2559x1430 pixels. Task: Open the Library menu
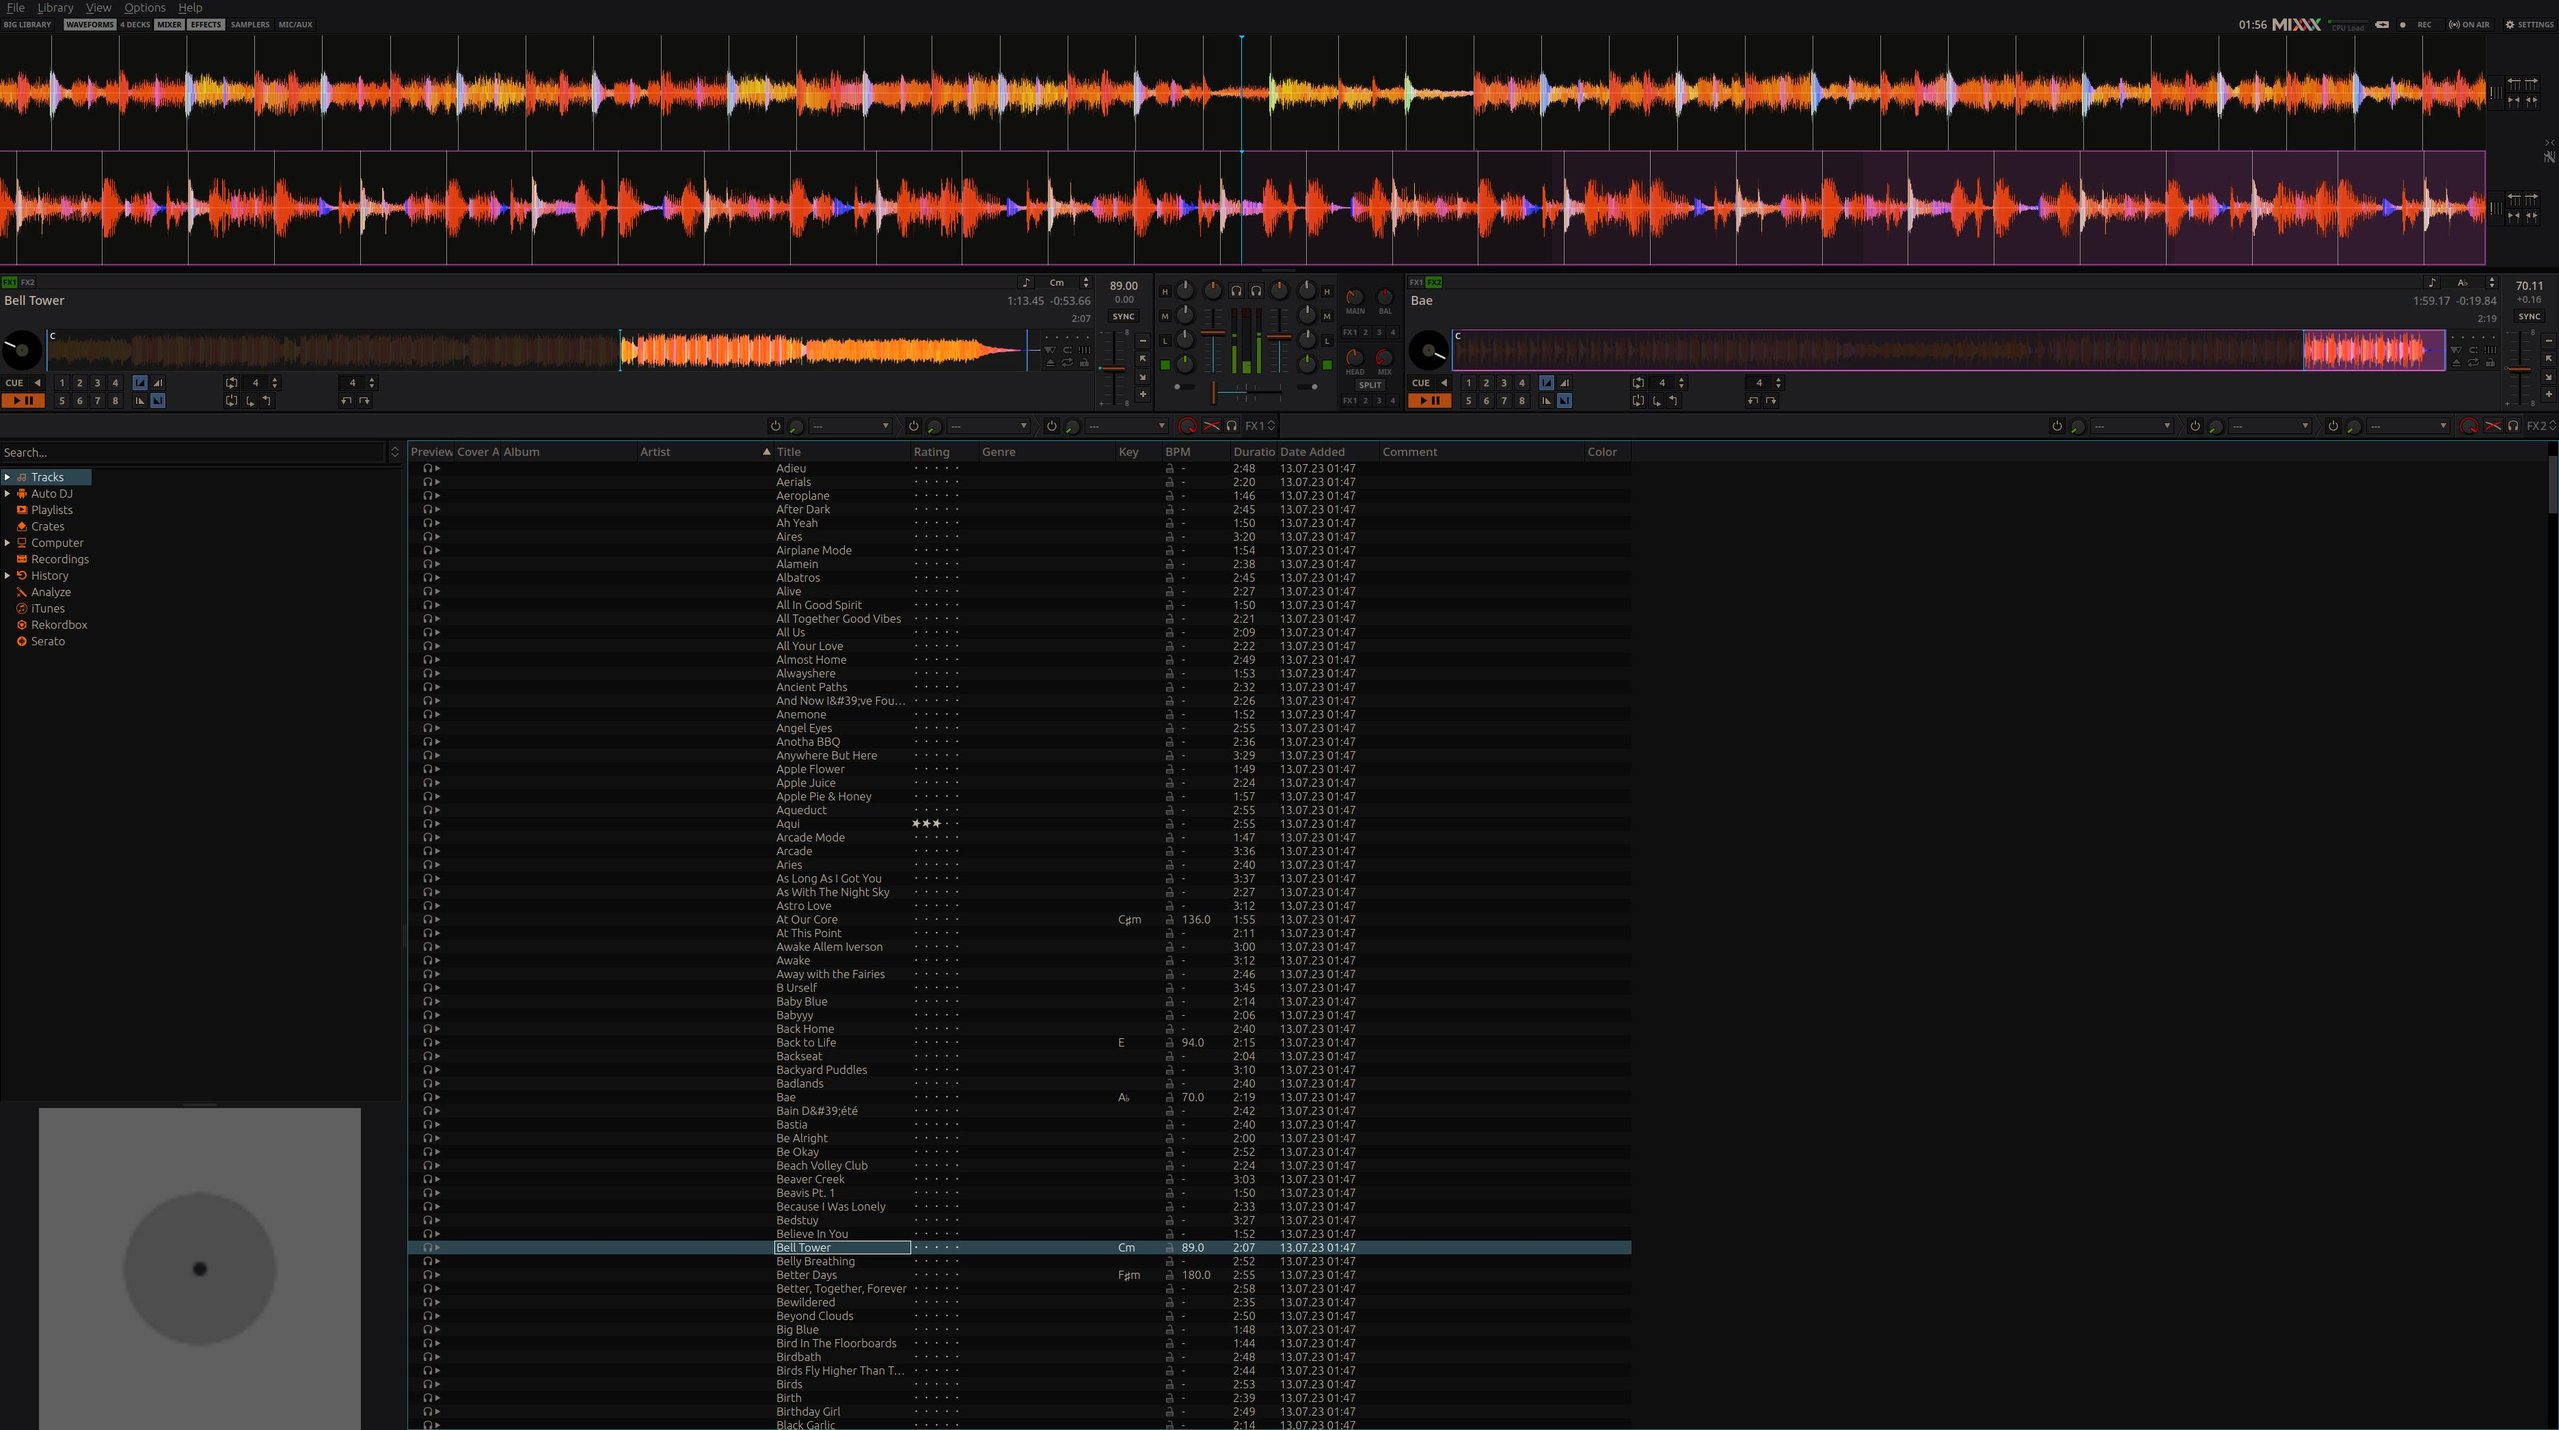tap(55, 8)
